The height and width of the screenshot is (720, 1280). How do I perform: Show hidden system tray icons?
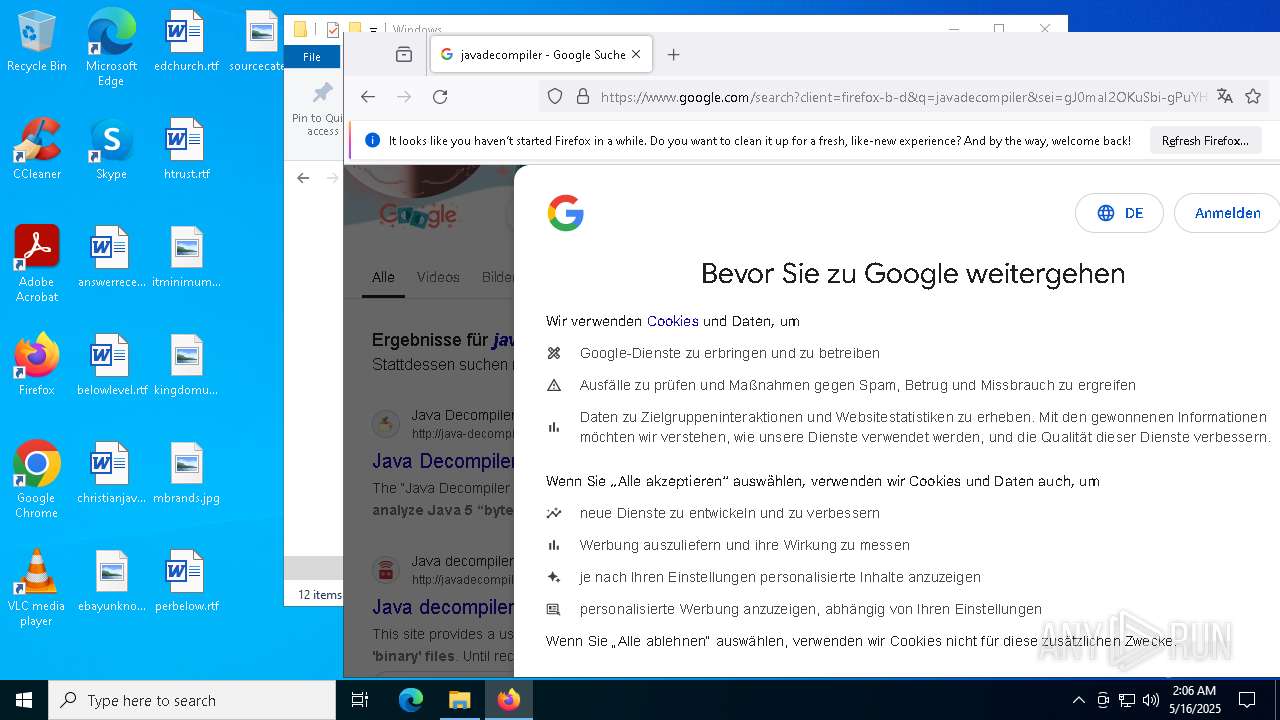point(1078,700)
